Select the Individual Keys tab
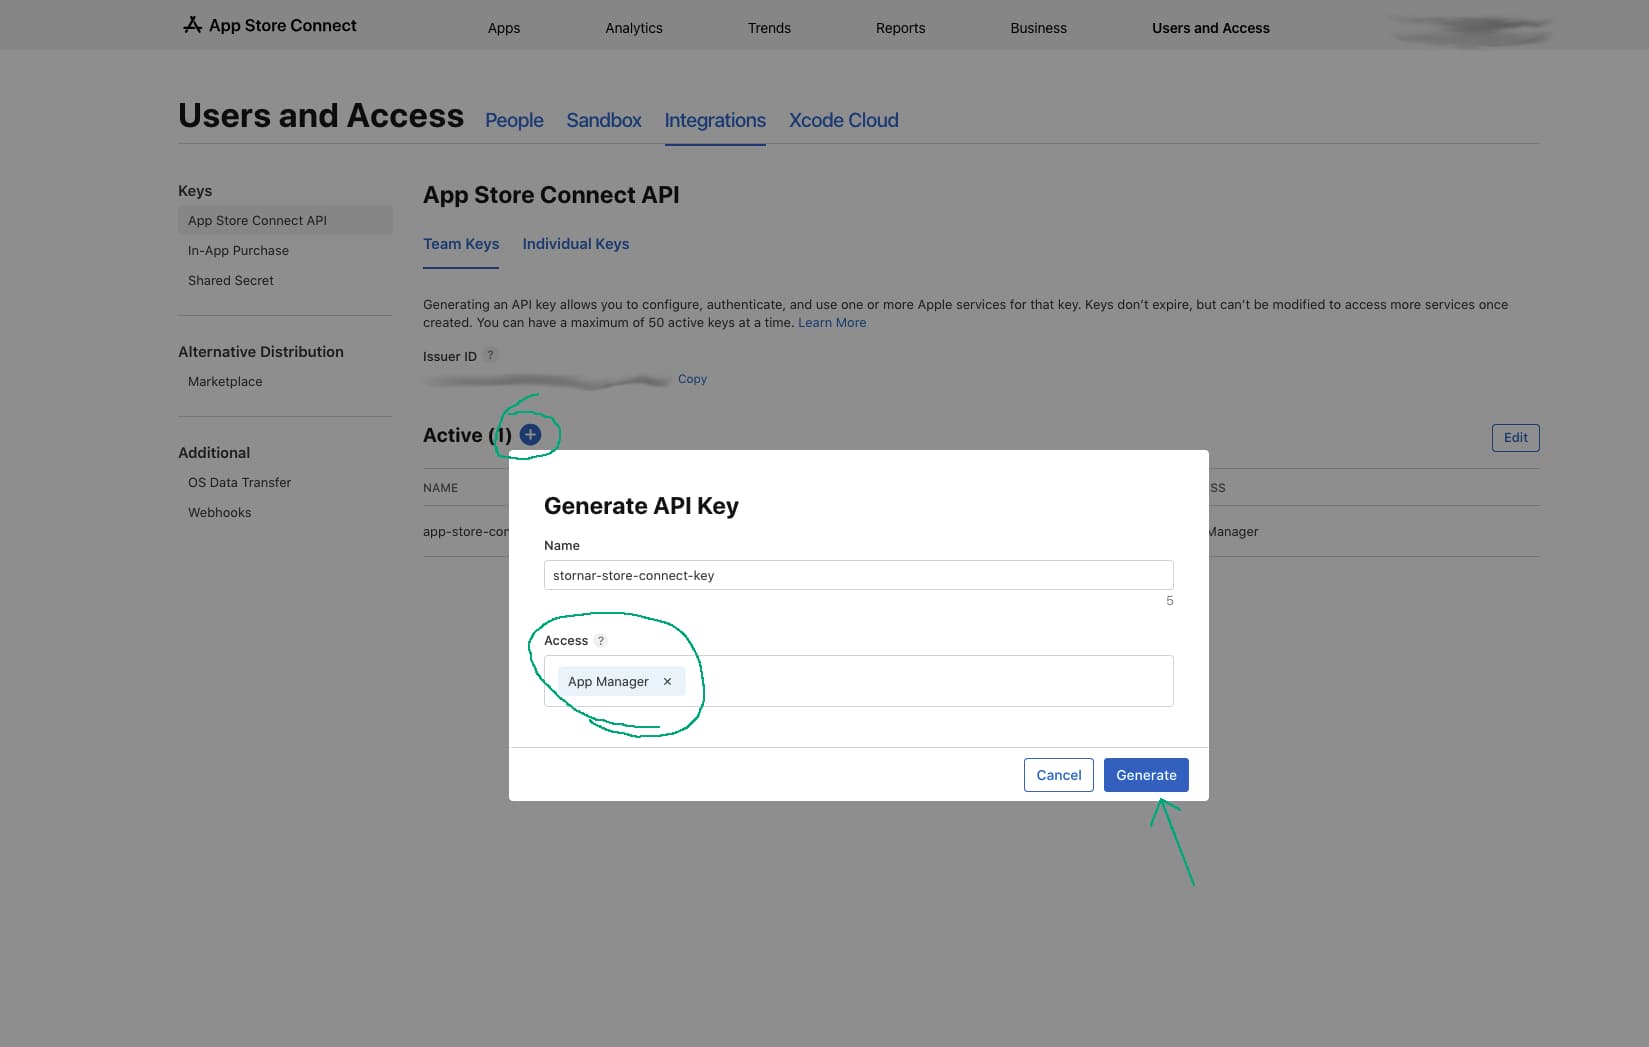Screen dimensions: 1649x1047 [x=575, y=244]
